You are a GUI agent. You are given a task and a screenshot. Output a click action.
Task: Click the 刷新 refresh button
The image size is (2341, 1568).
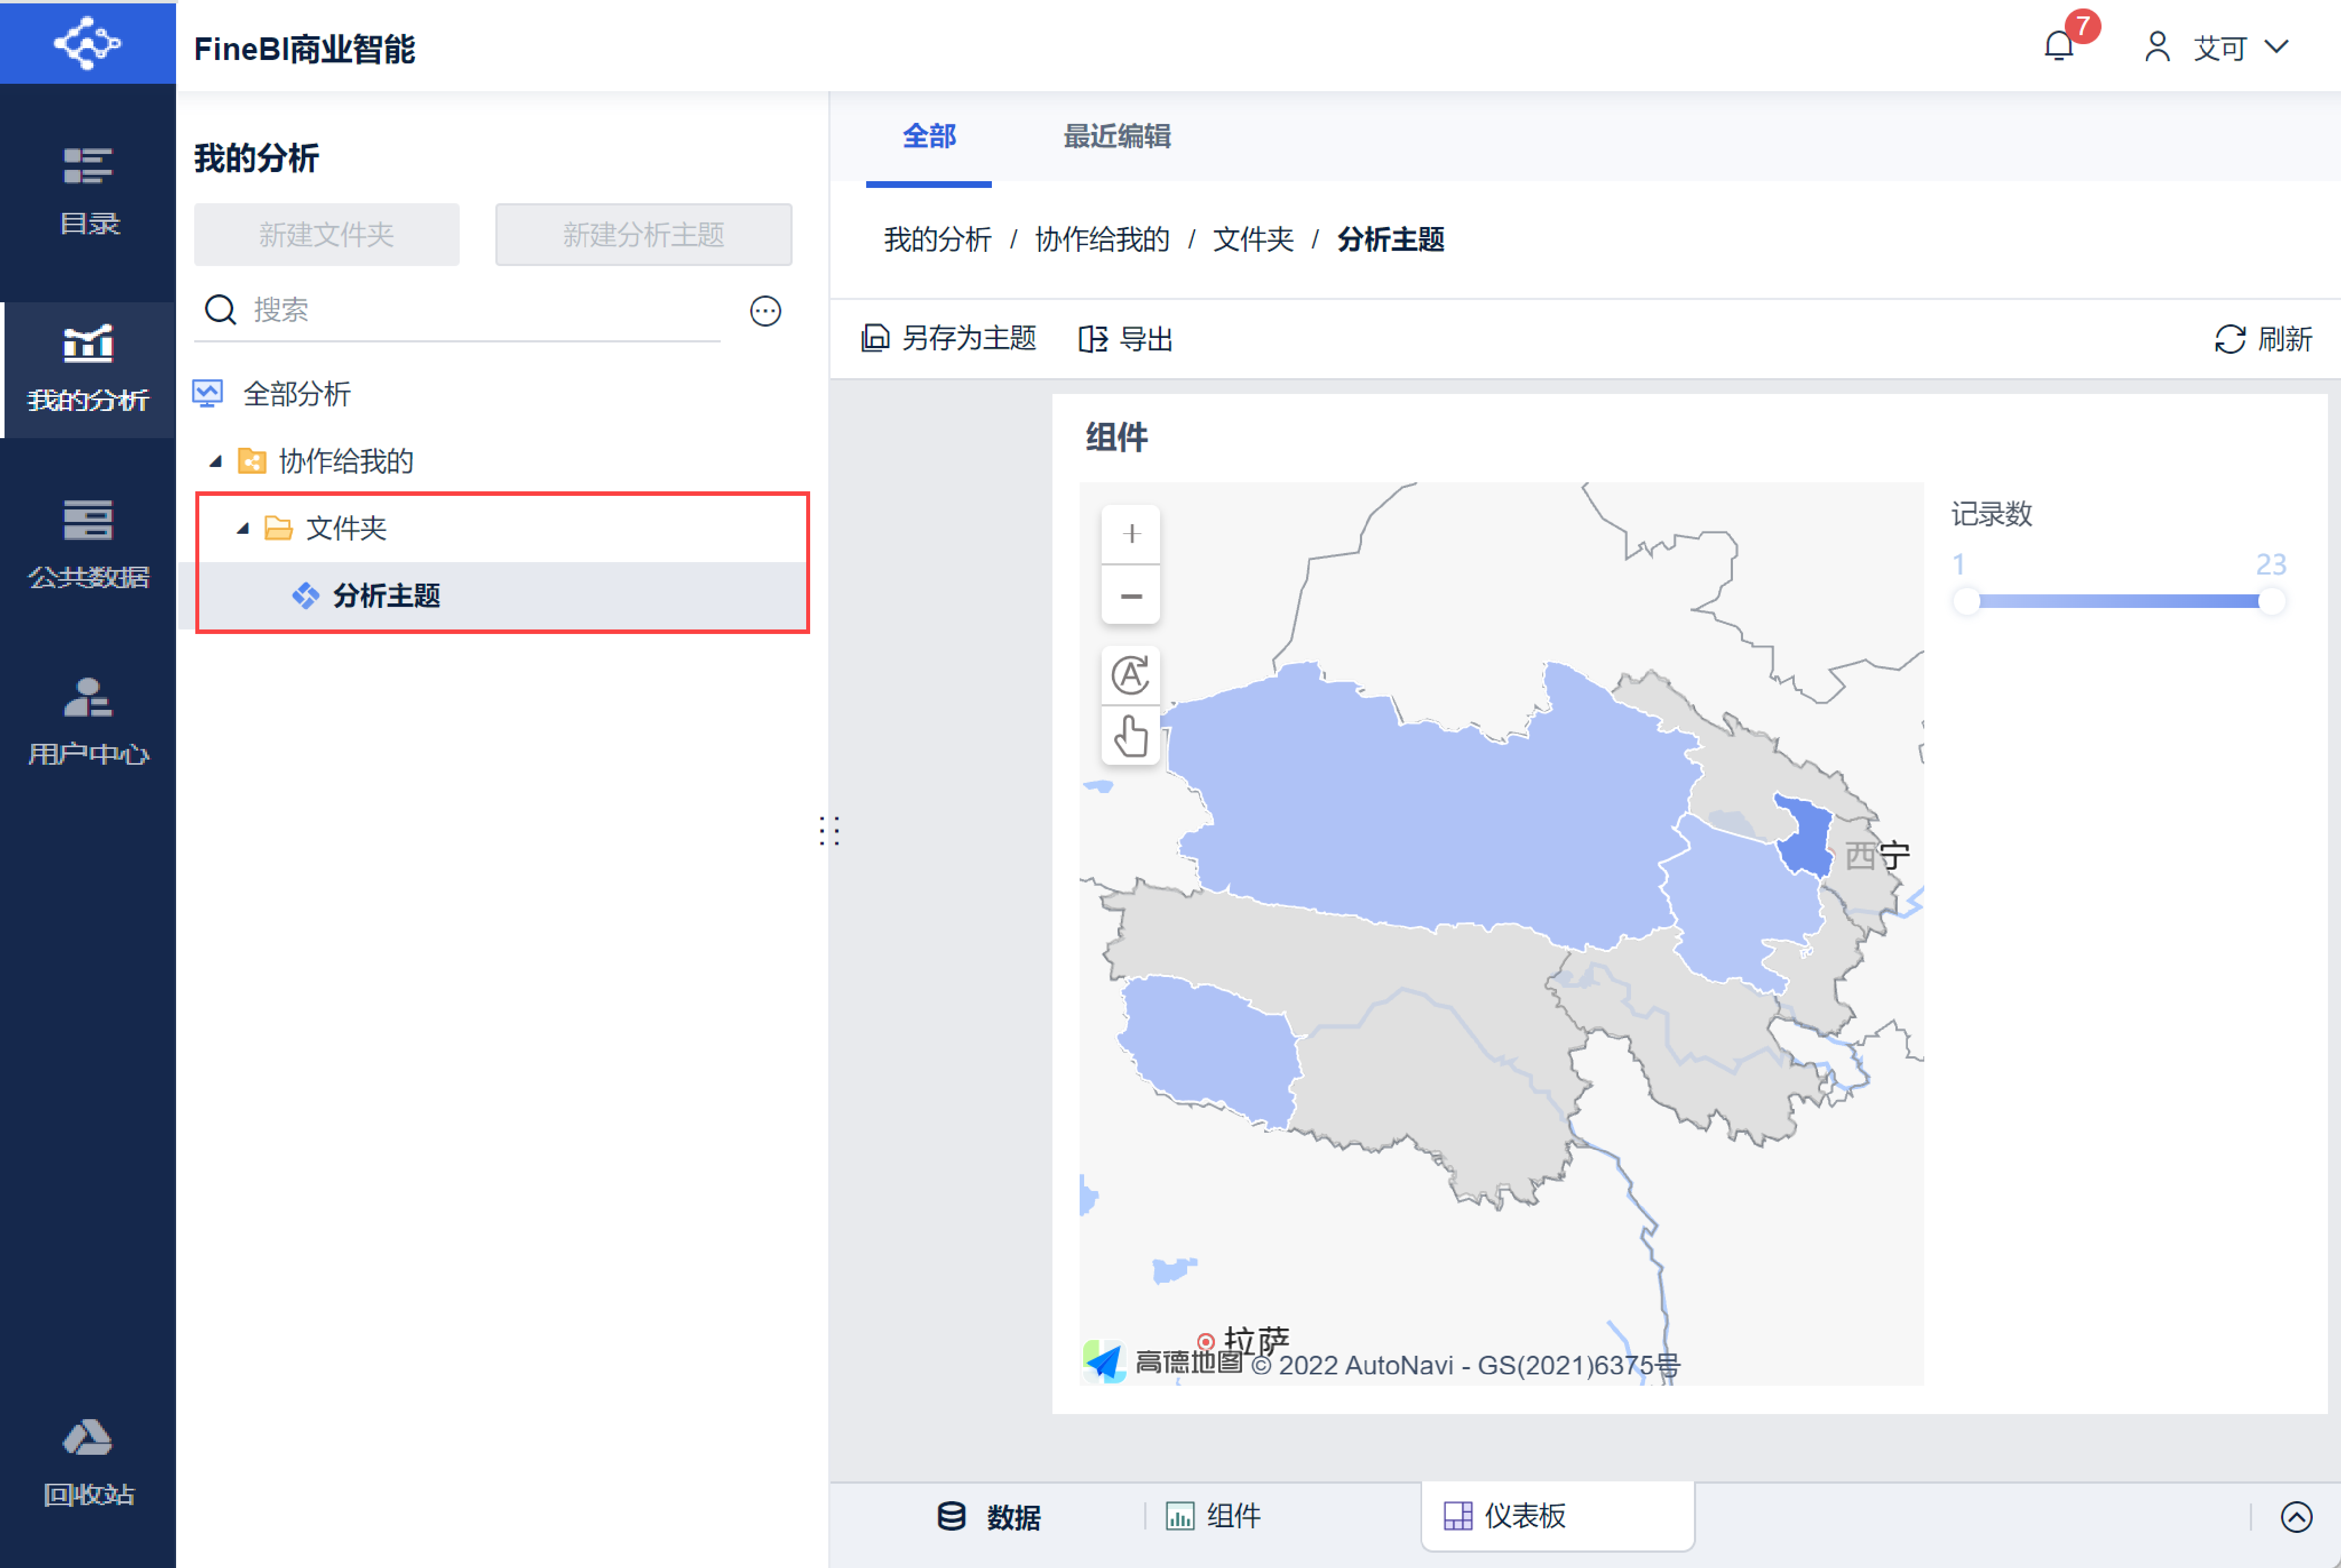pyautogui.click(x=2263, y=339)
